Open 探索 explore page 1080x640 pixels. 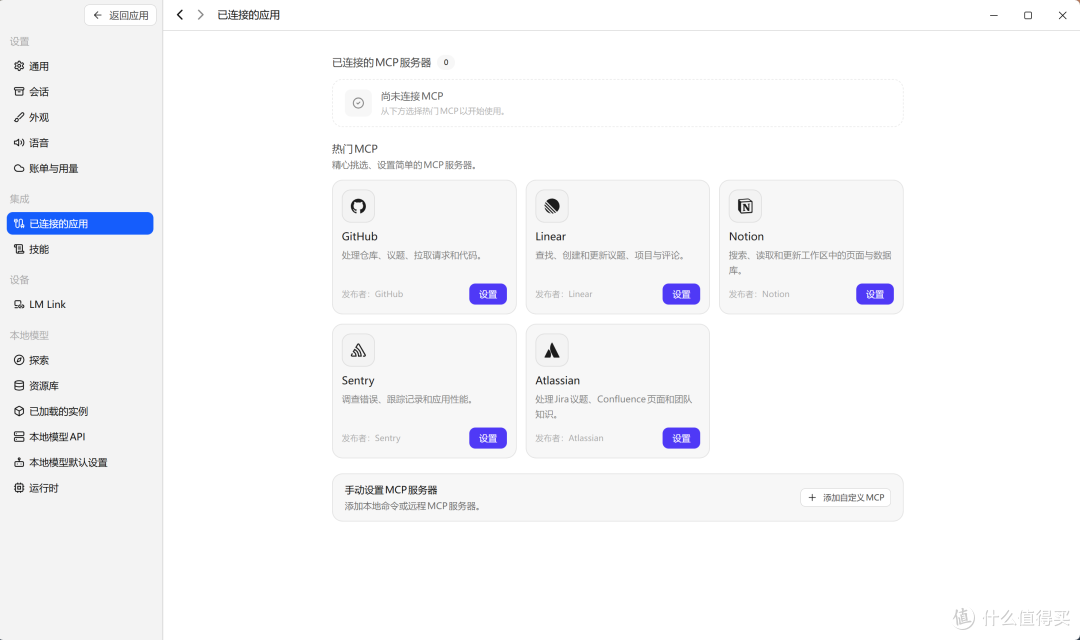[x=80, y=360]
